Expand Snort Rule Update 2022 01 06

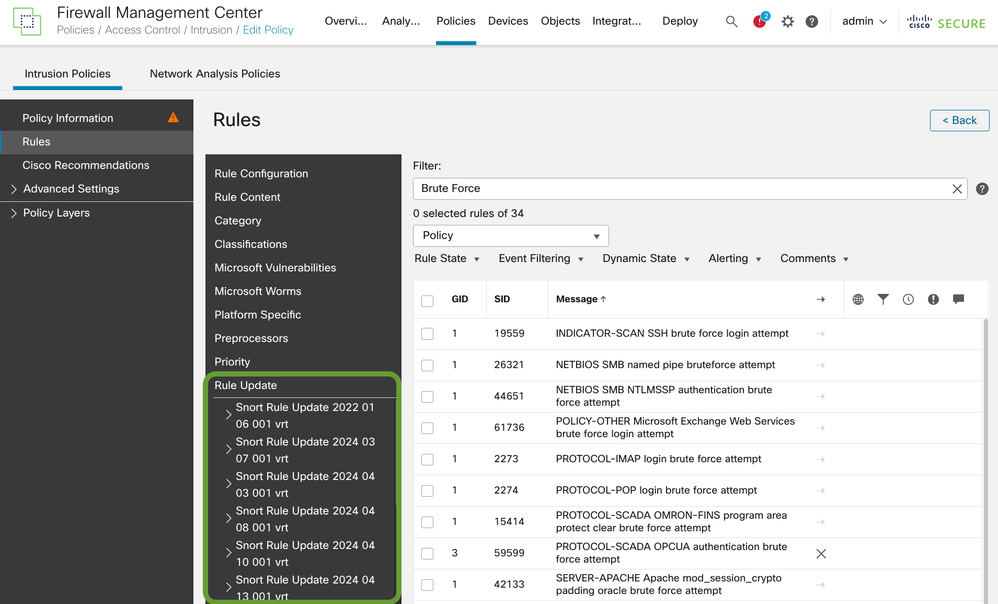pyautogui.click(x=228, y=415)
